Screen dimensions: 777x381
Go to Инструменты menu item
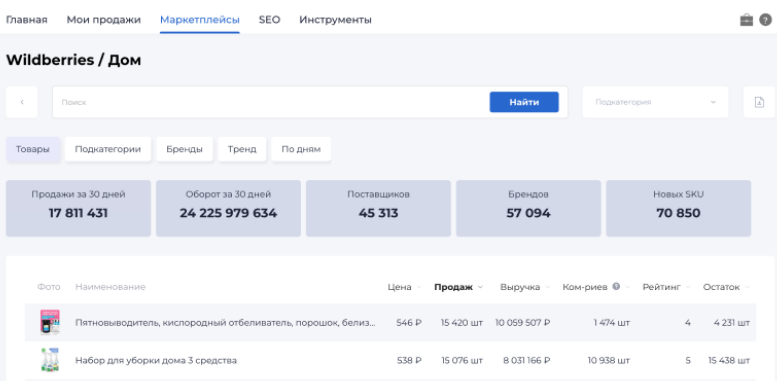(335, 20)
